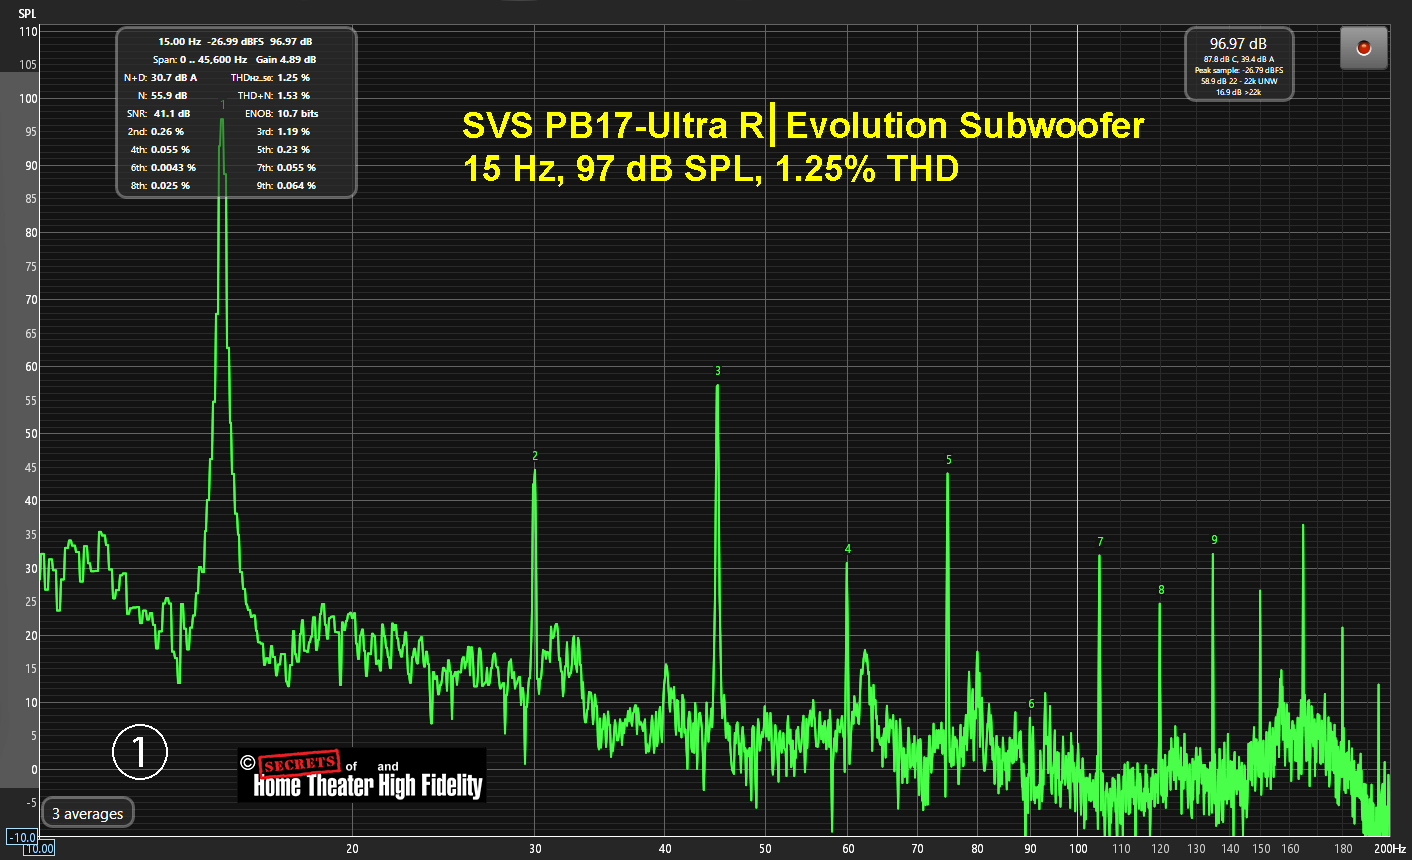Click the -10.0 SPL axis limit field

pos(21,837)
